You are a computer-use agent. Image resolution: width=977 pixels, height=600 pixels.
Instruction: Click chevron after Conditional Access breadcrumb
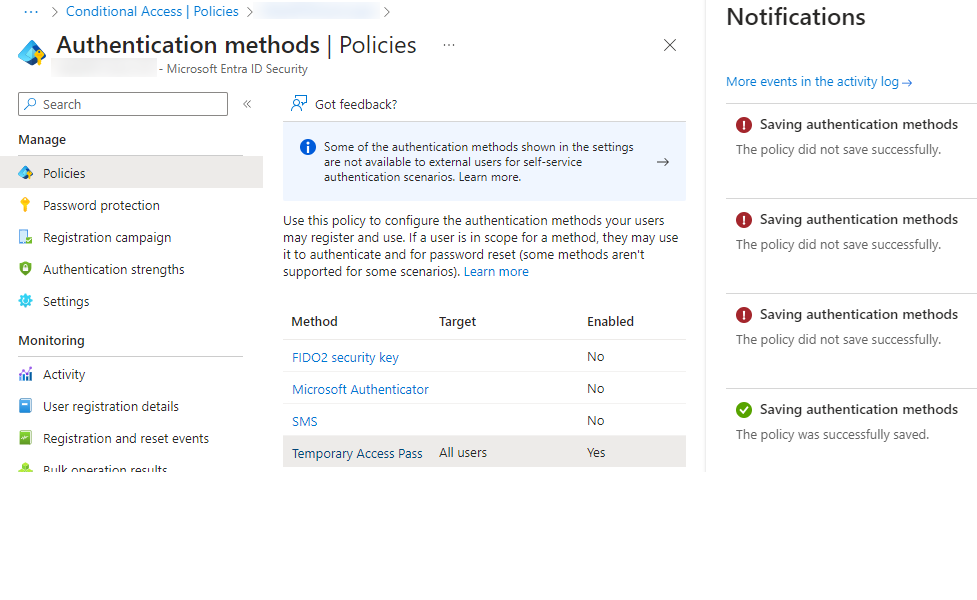[250, 12]
